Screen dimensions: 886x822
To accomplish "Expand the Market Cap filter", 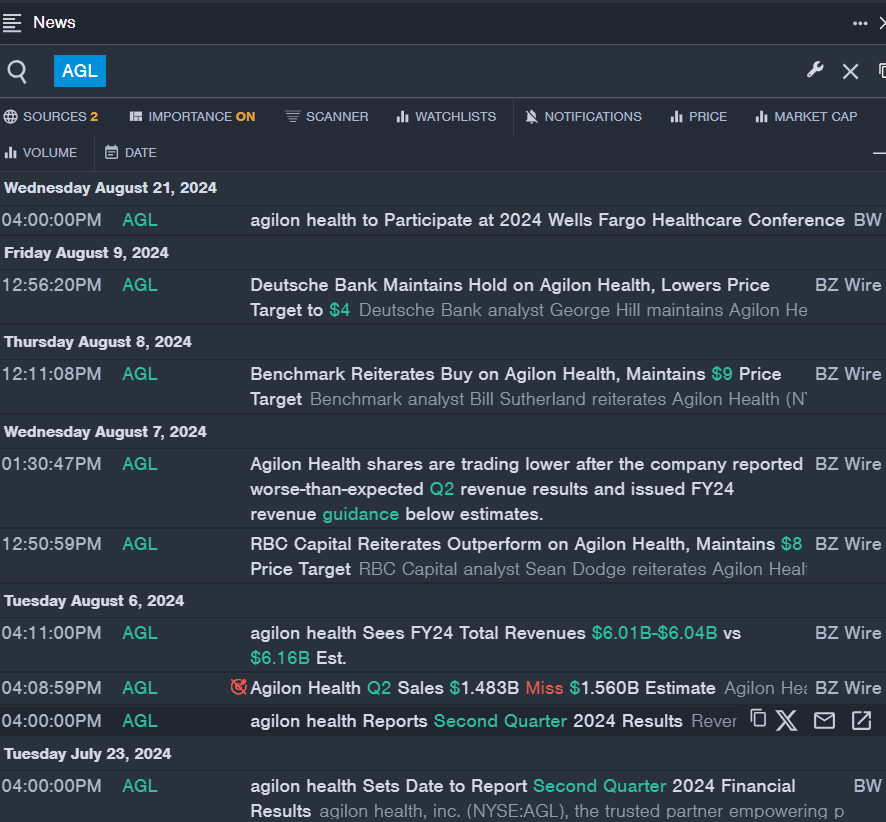I will coord(805,117).
